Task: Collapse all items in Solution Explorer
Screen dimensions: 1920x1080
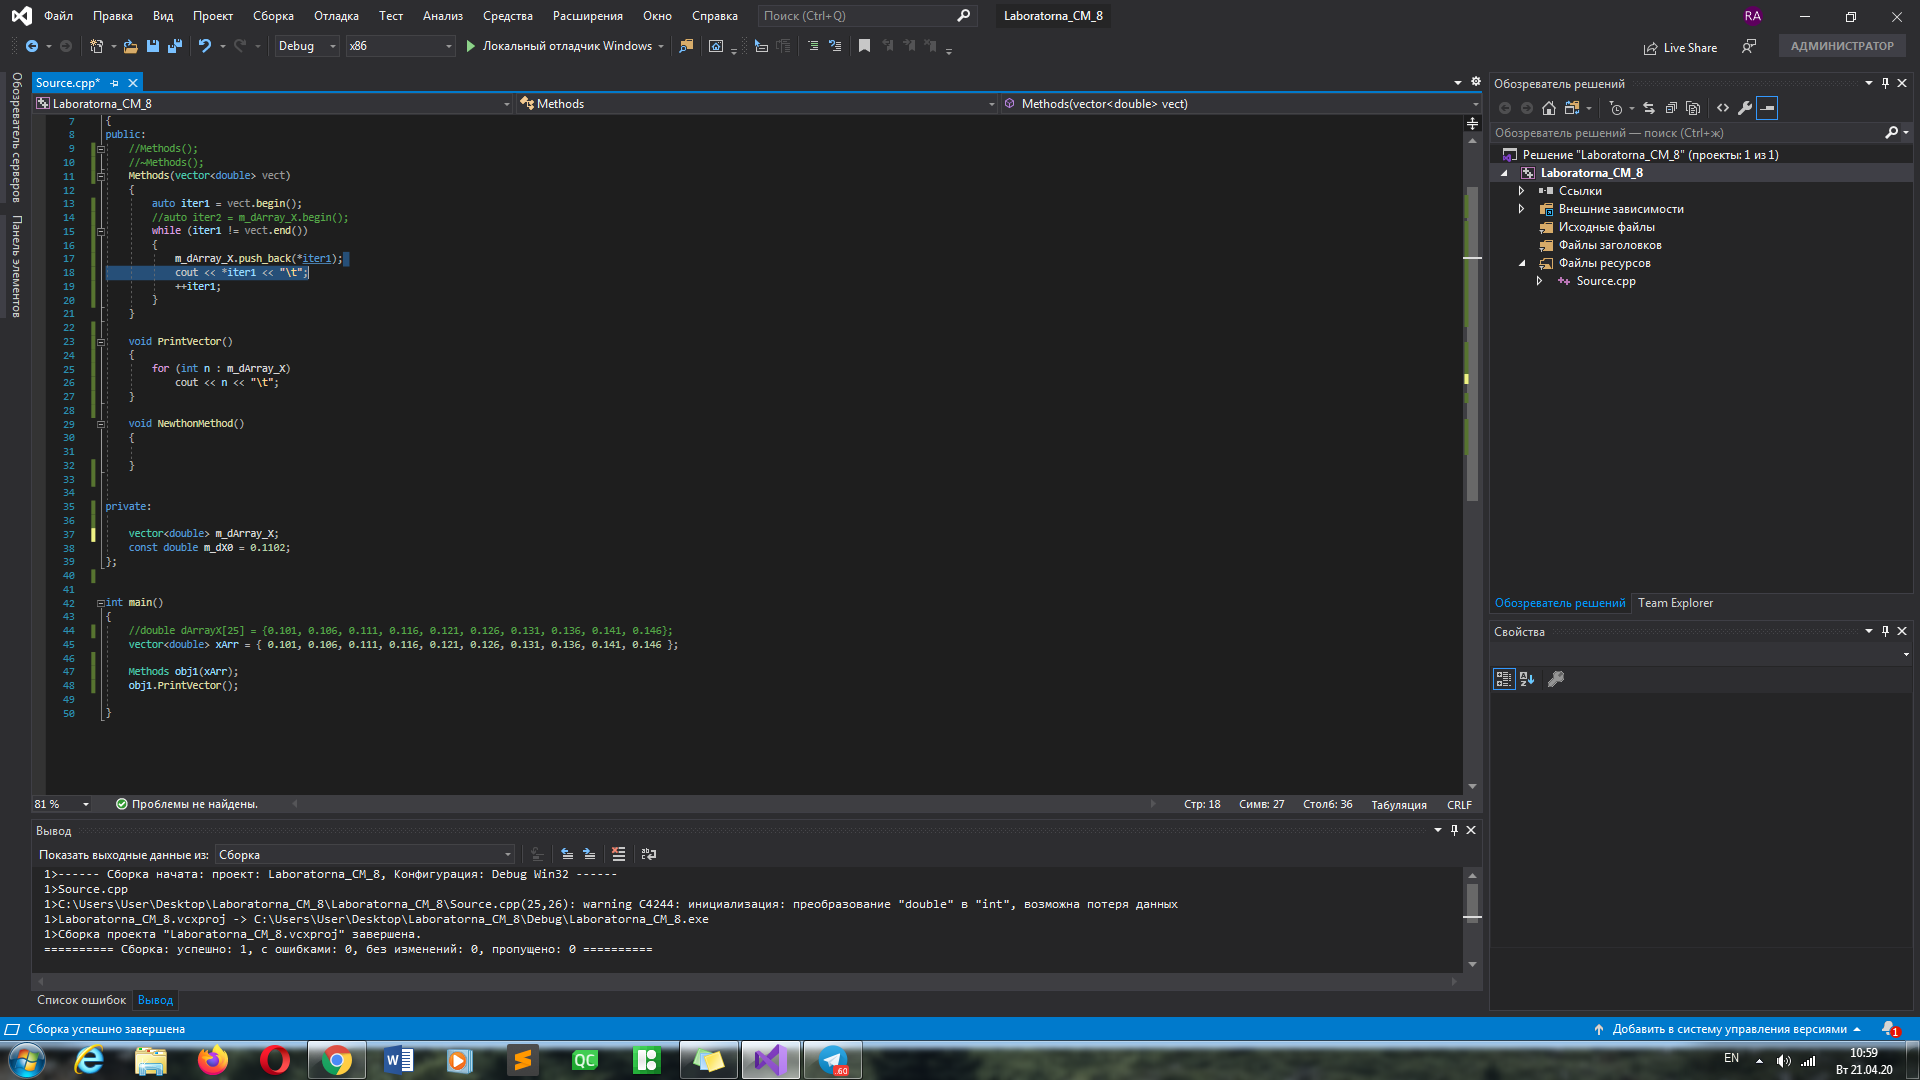Action: (x=1671, y=108)
